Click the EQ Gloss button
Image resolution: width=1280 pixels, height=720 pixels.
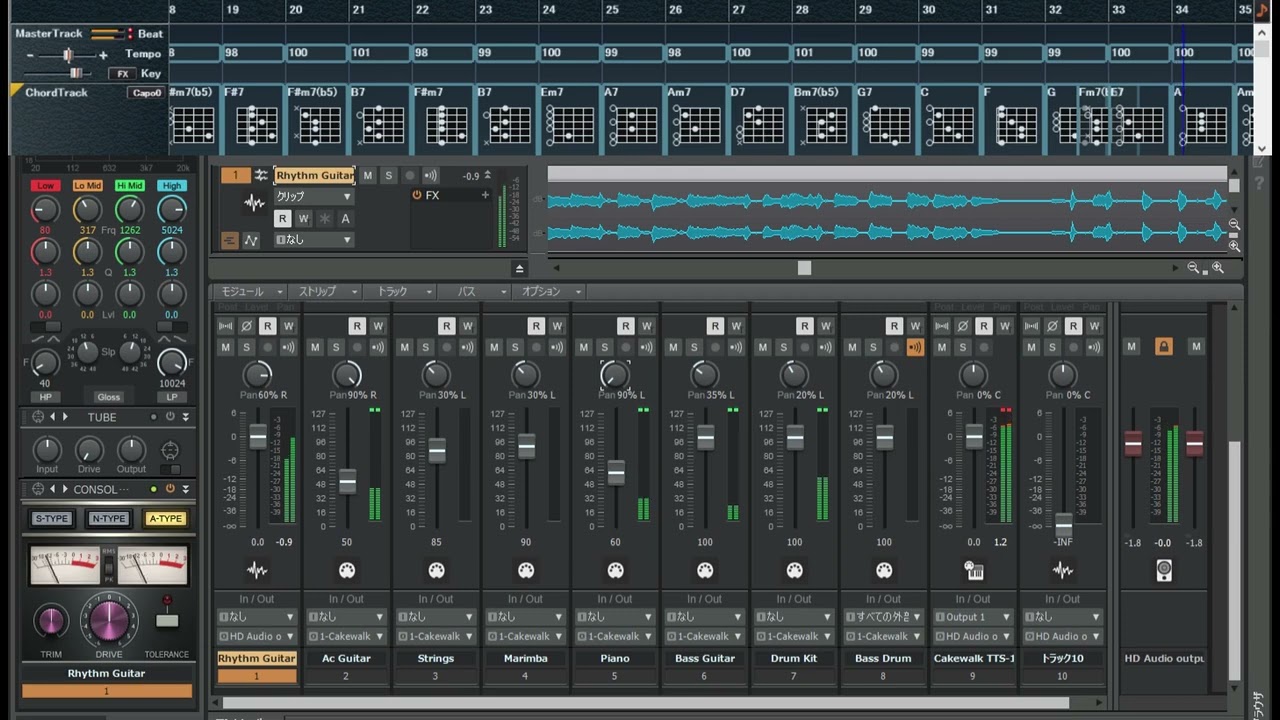point(108,397)
